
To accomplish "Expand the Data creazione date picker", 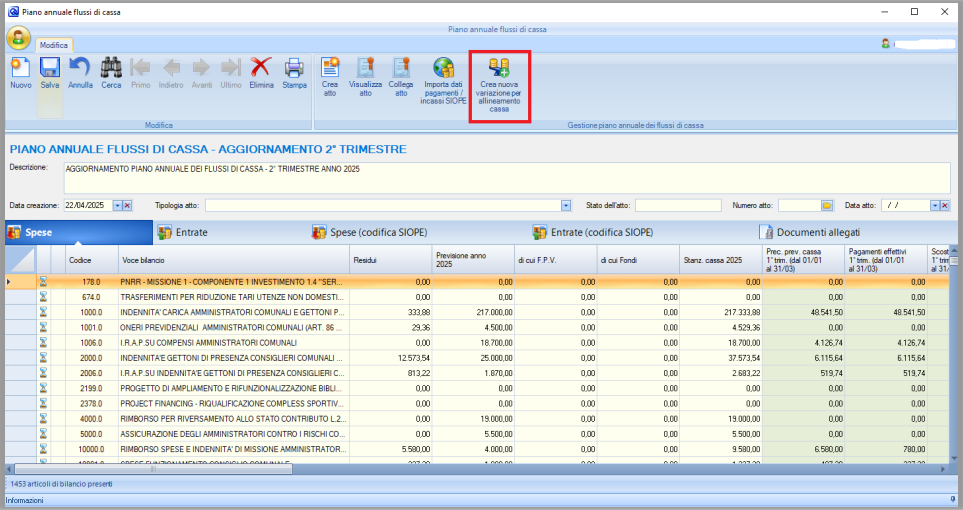I will coord(117,205).
